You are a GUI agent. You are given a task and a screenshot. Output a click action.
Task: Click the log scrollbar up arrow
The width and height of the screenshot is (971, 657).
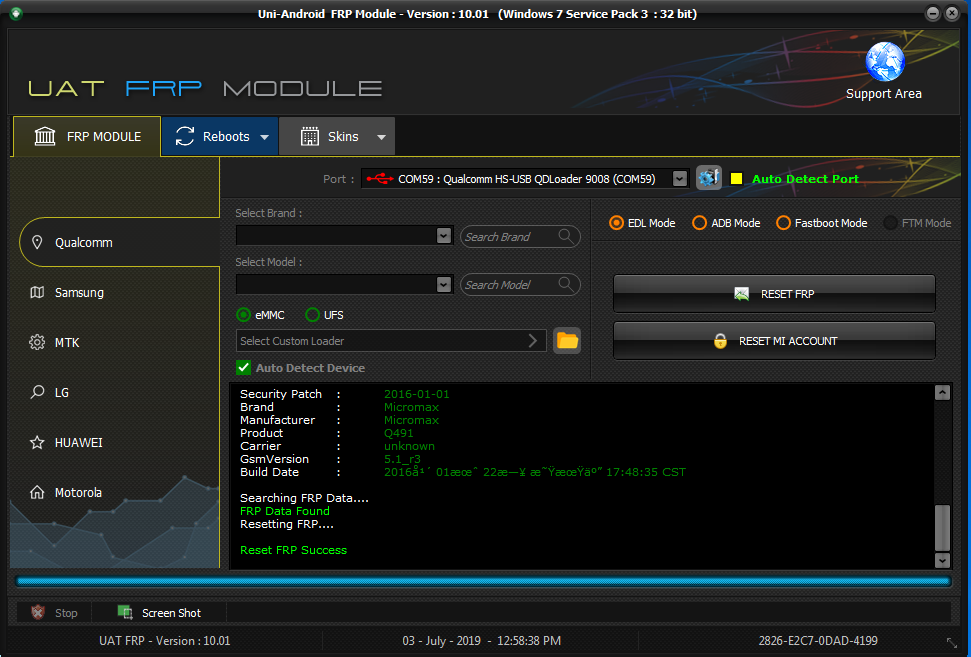point(943,393)
